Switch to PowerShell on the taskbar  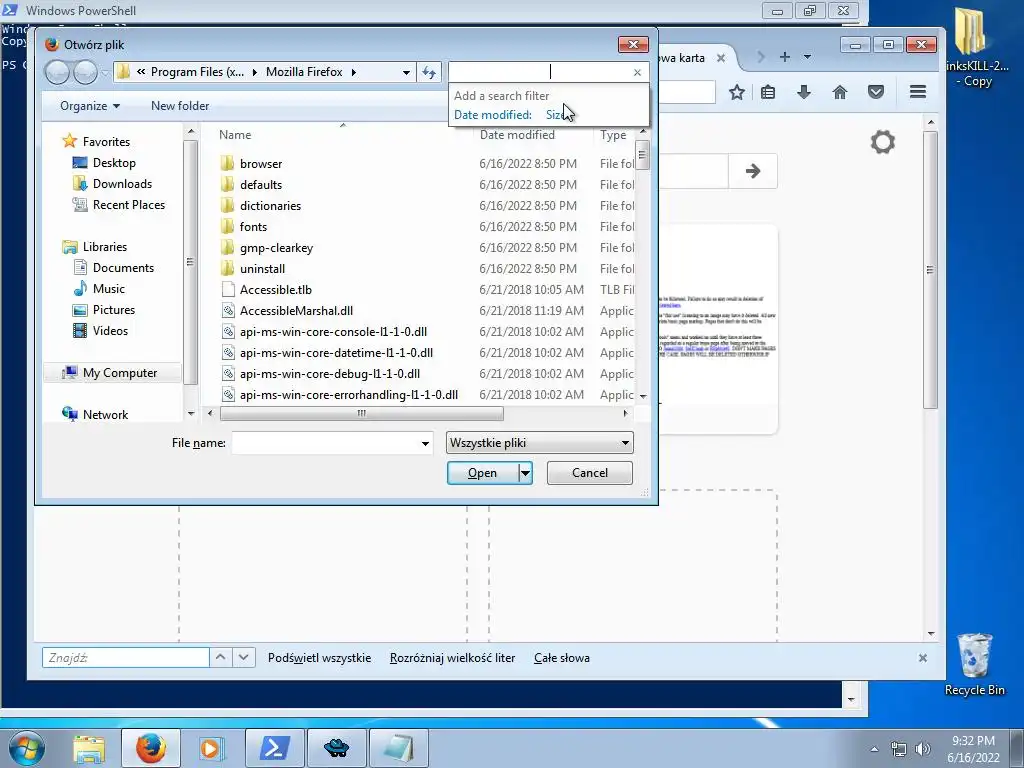pyautogui.click(x=275, y=748)
